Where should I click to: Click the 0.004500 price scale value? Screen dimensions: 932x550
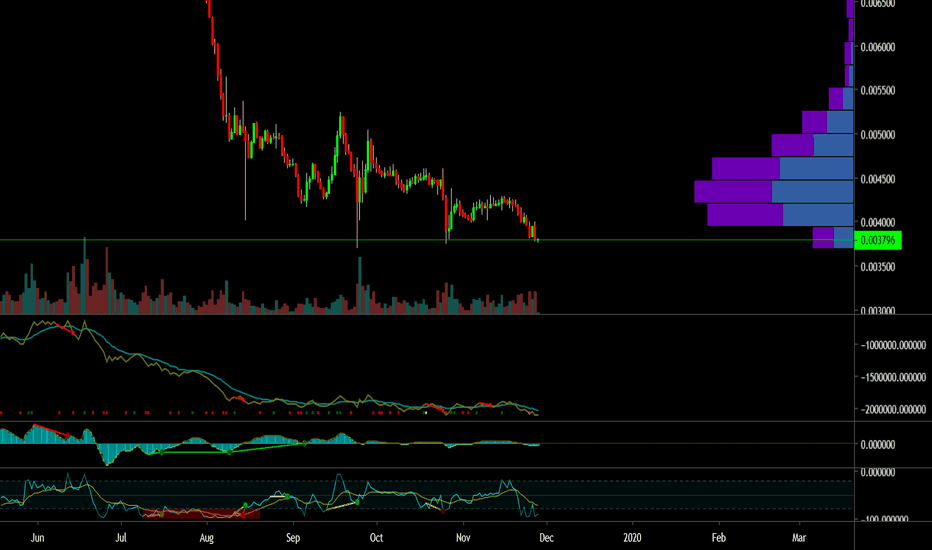[x=878, y=179]
